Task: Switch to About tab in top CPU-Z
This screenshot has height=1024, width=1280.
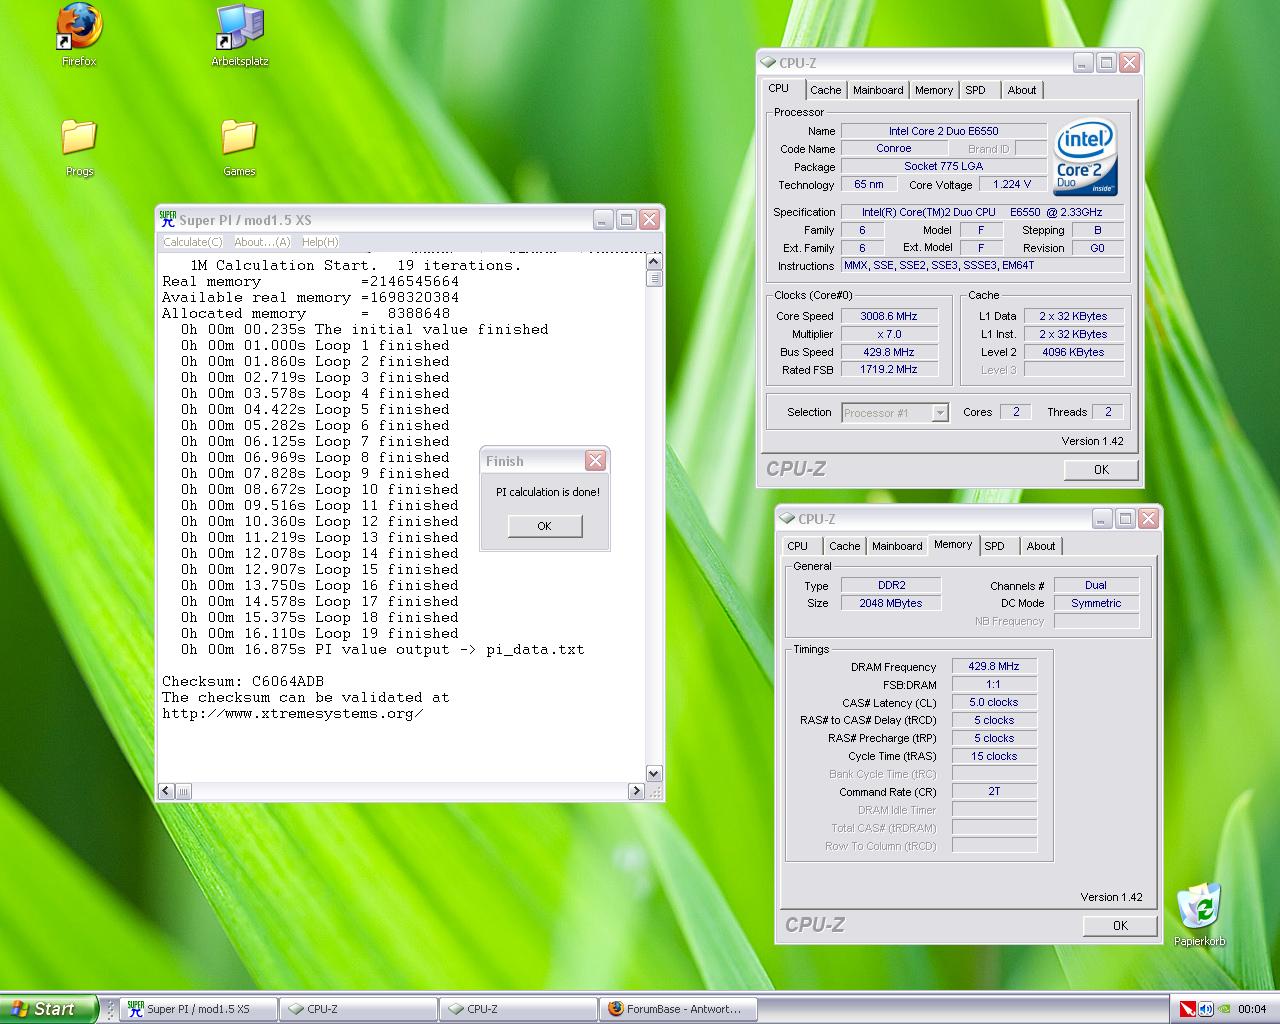Action: (1022, 90)
